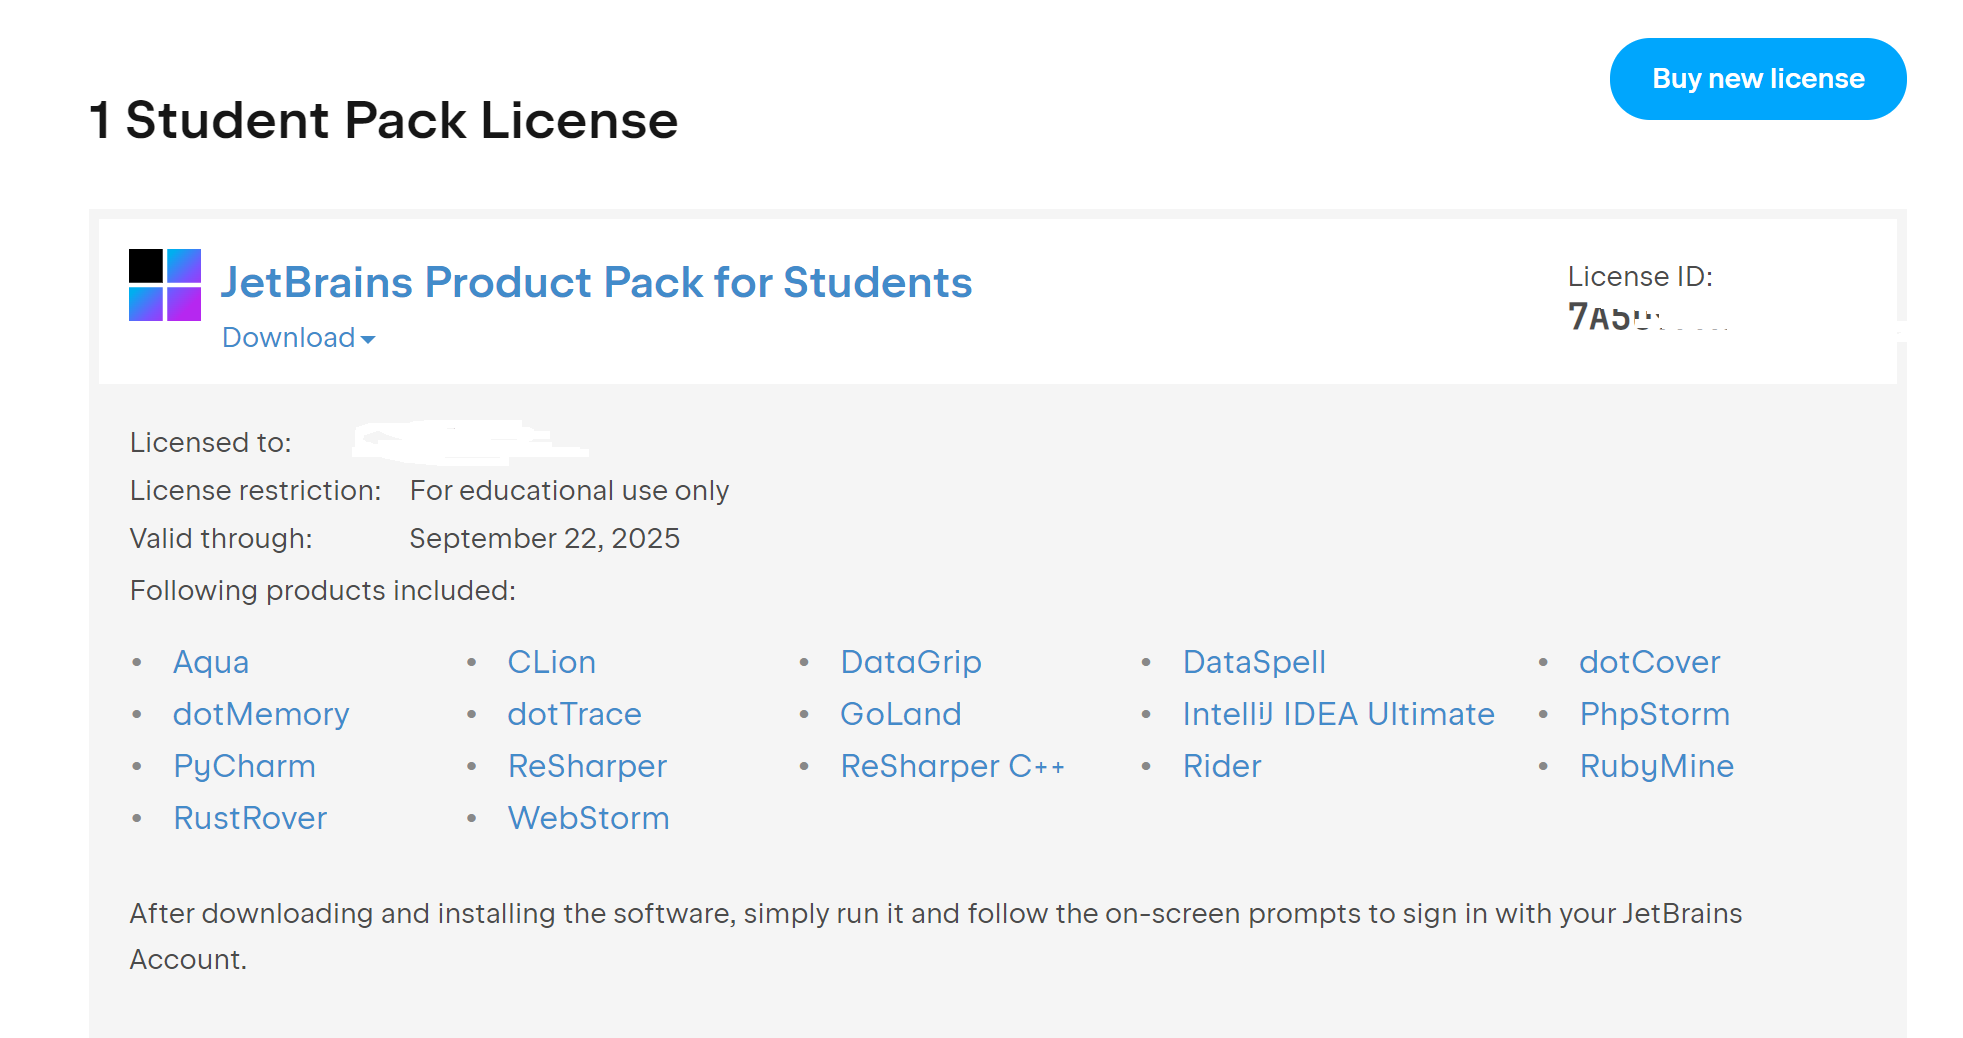Image resolution: width=1963 pixels, height=1038 pixels.
Task: Open the Aqua product link
Action: 211,662
